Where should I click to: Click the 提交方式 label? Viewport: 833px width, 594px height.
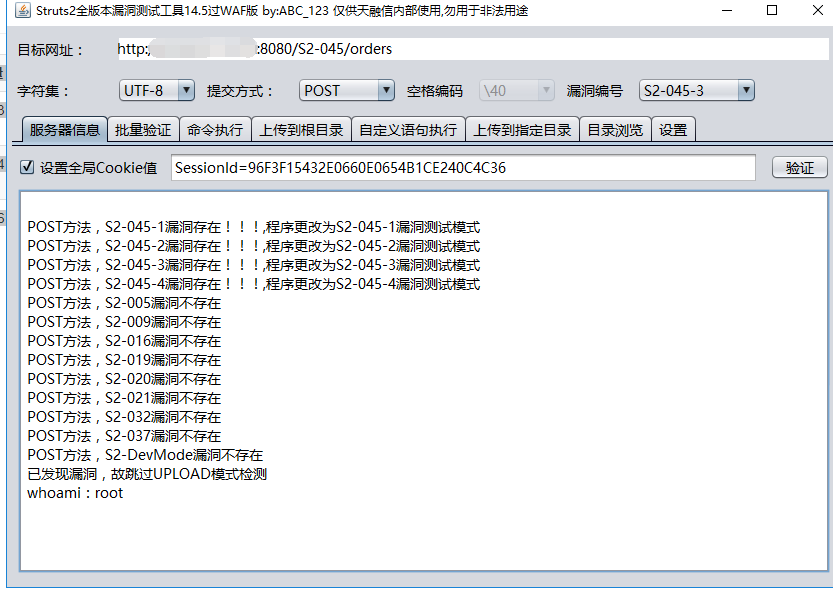(x=240, y=91)
